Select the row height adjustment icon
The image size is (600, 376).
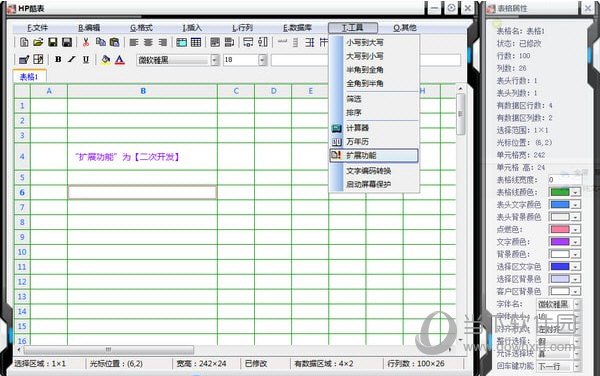pyautogui.click(x=282, y=41)
